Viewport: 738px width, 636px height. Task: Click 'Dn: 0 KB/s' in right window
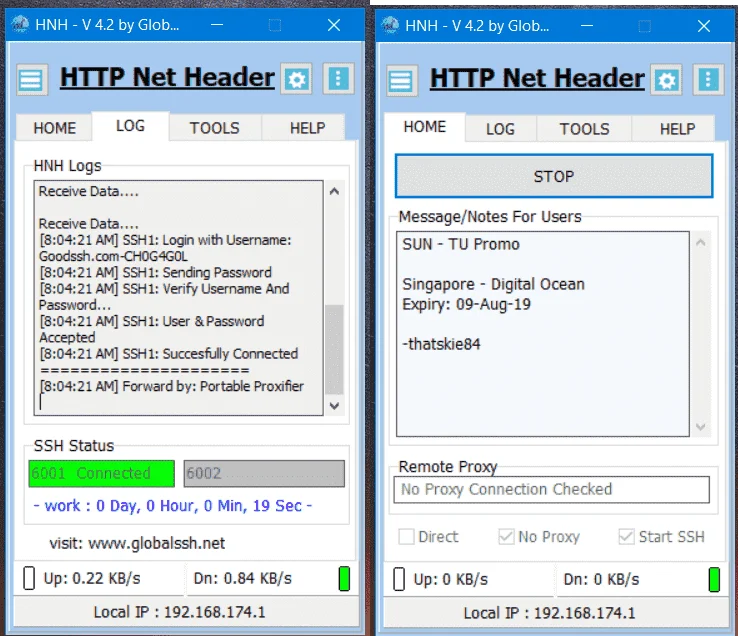pos(601,579)
